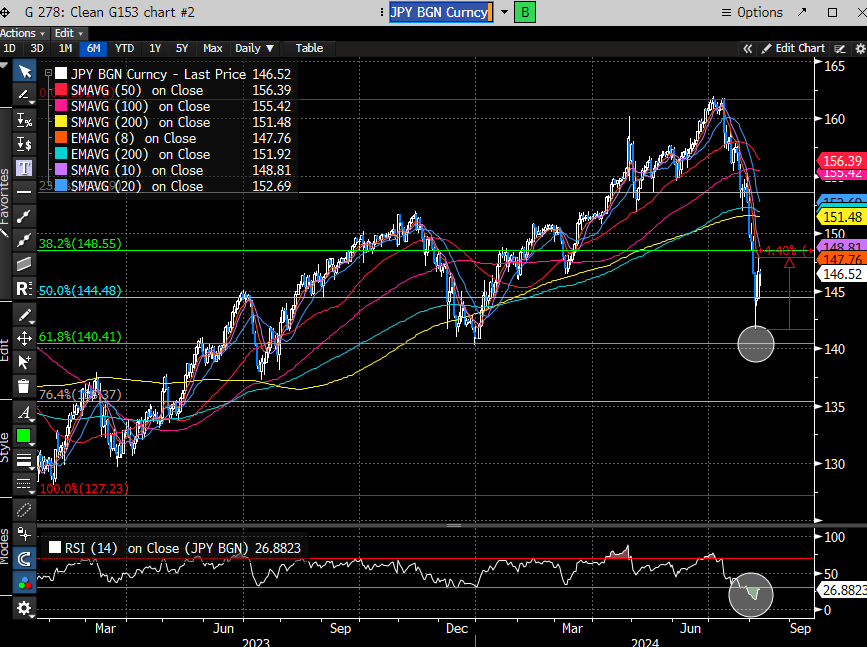Image resolution: width=867 pixels, height=647 pixels.
Task: Select the Fibonacci retracement R tool
Action: tap(24, 289)
